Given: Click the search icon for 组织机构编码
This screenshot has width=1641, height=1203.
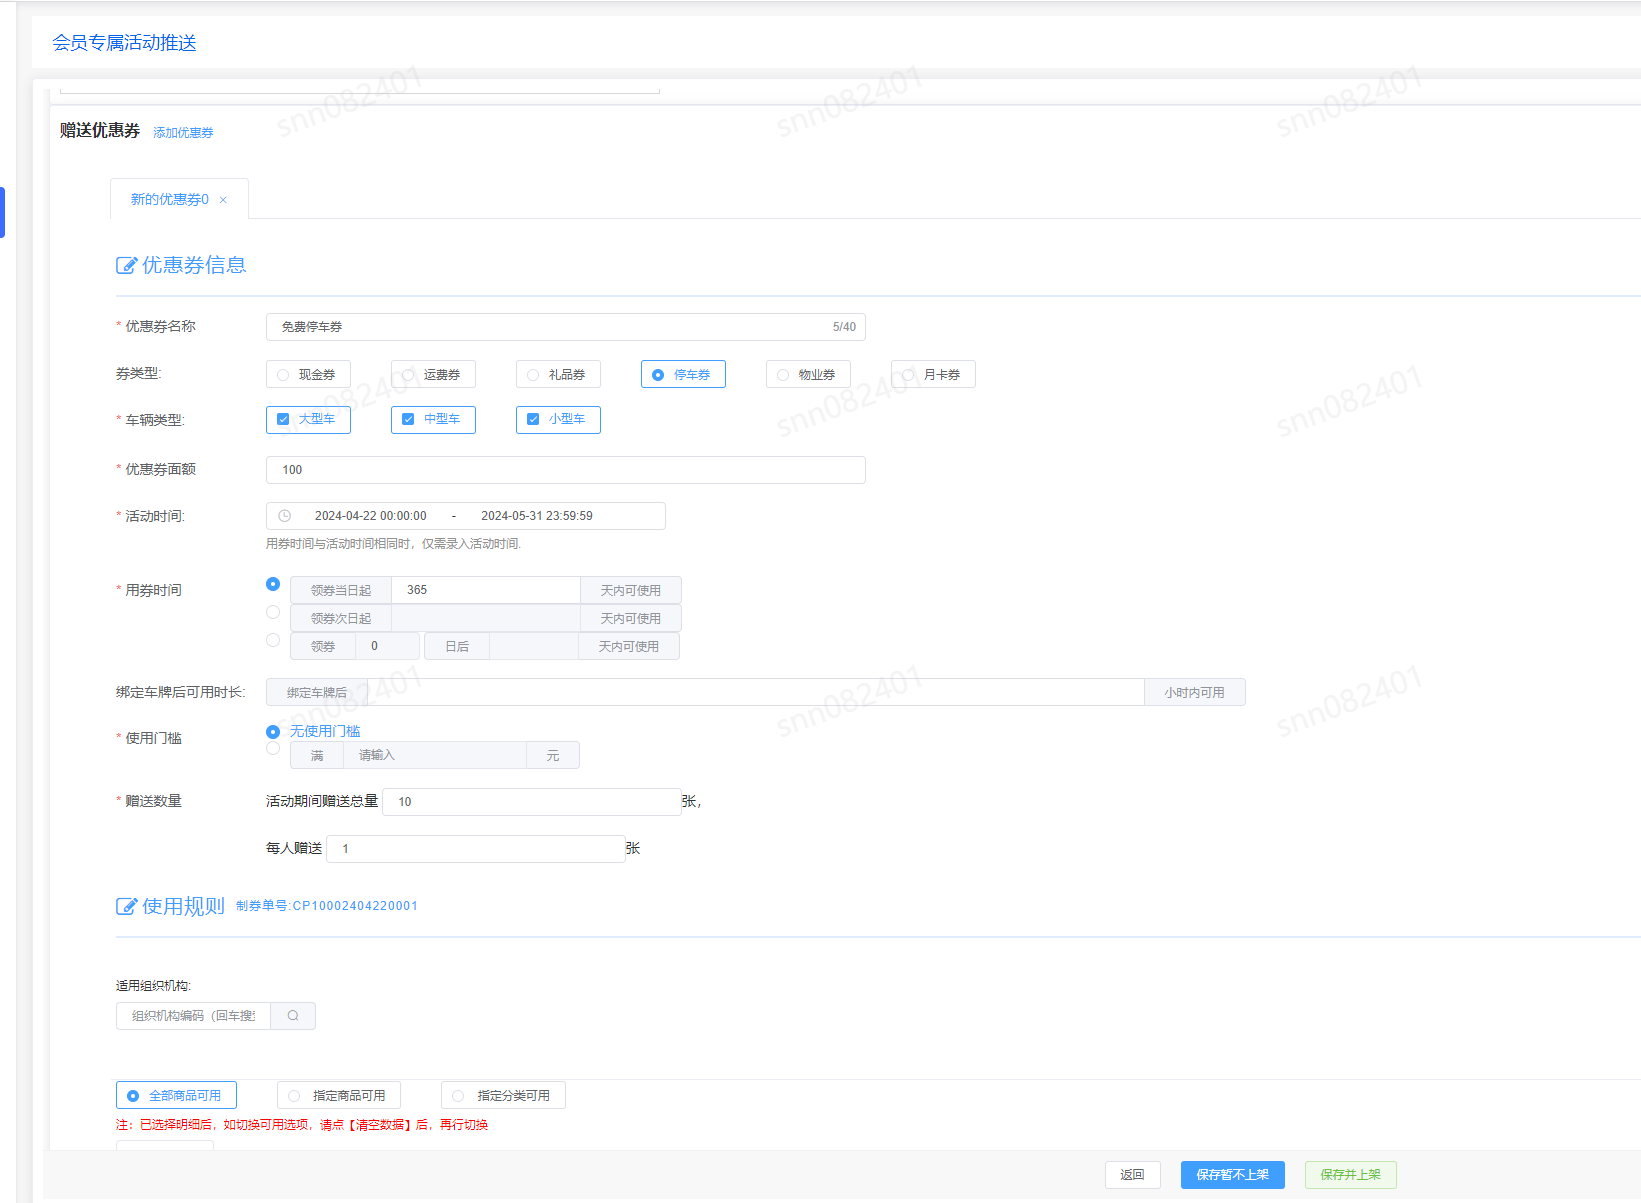Looking at the screenshot, I should coord(293,1016).
